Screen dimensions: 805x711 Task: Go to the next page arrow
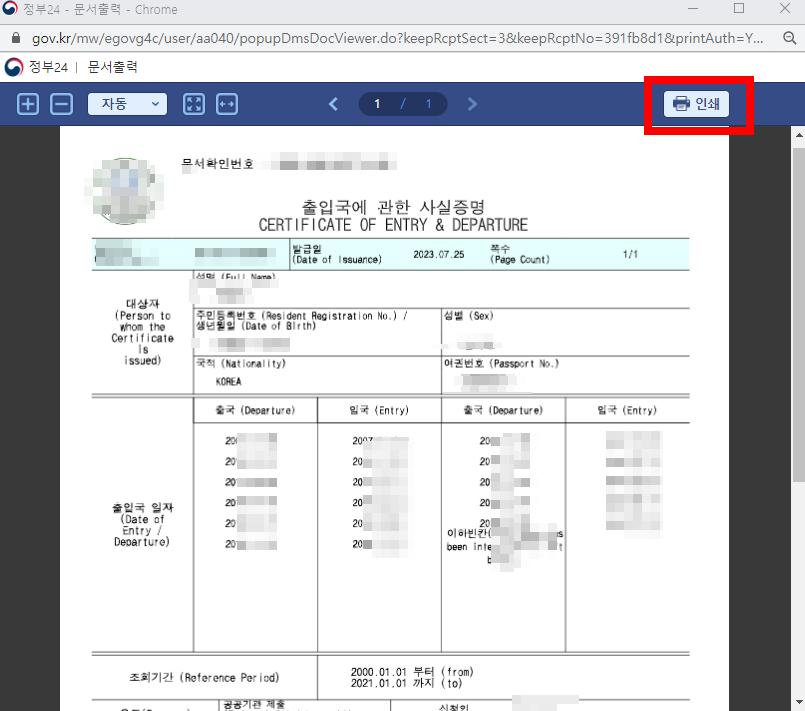click(472, 104)
